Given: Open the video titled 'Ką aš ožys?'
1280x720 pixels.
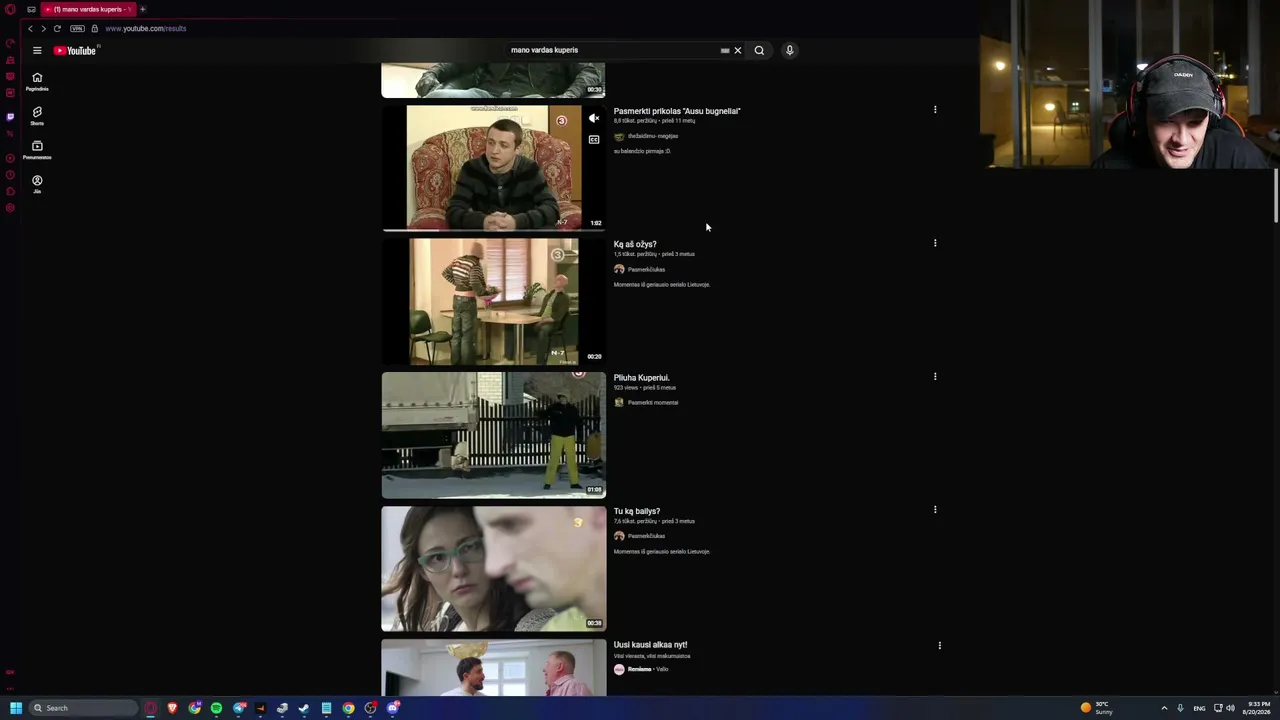Looking at the screenshot, I should 635,244.
